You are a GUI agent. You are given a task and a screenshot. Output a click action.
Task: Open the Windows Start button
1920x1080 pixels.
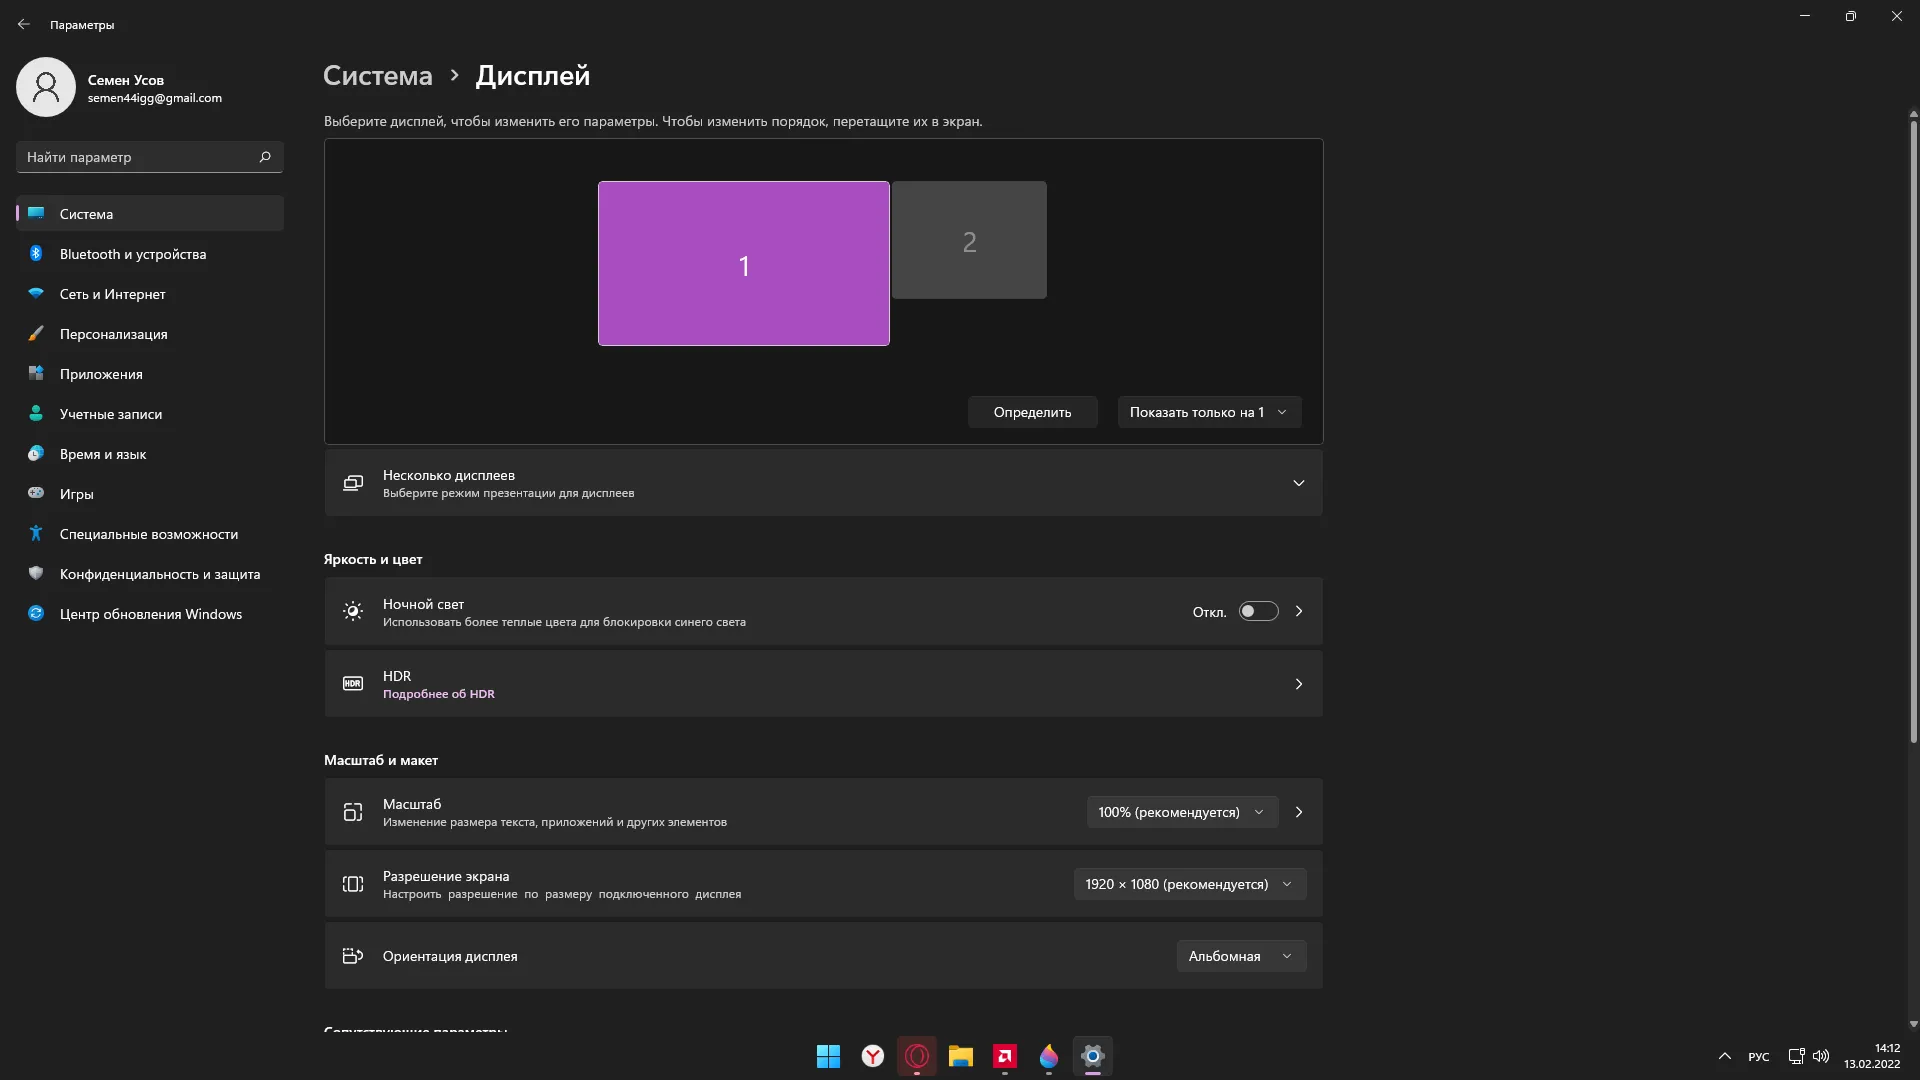coord(828,1056)
